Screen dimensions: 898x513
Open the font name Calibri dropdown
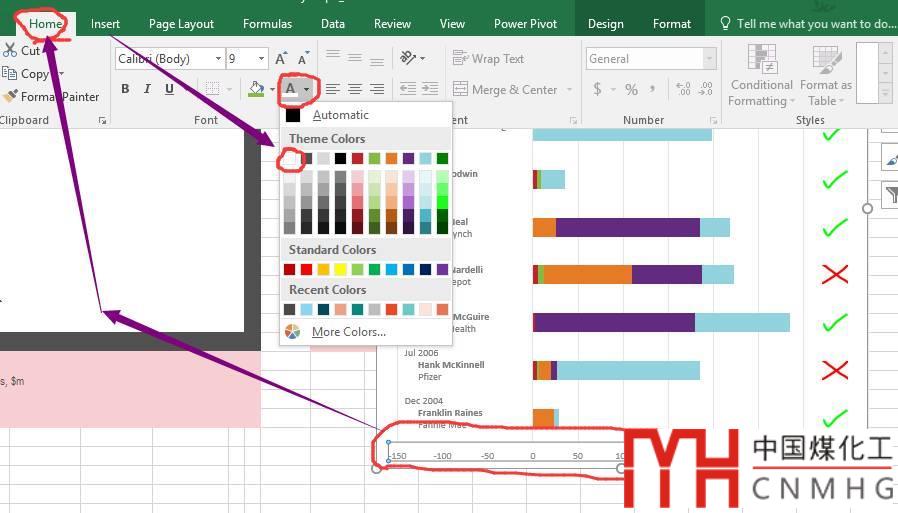click(217, 59)
